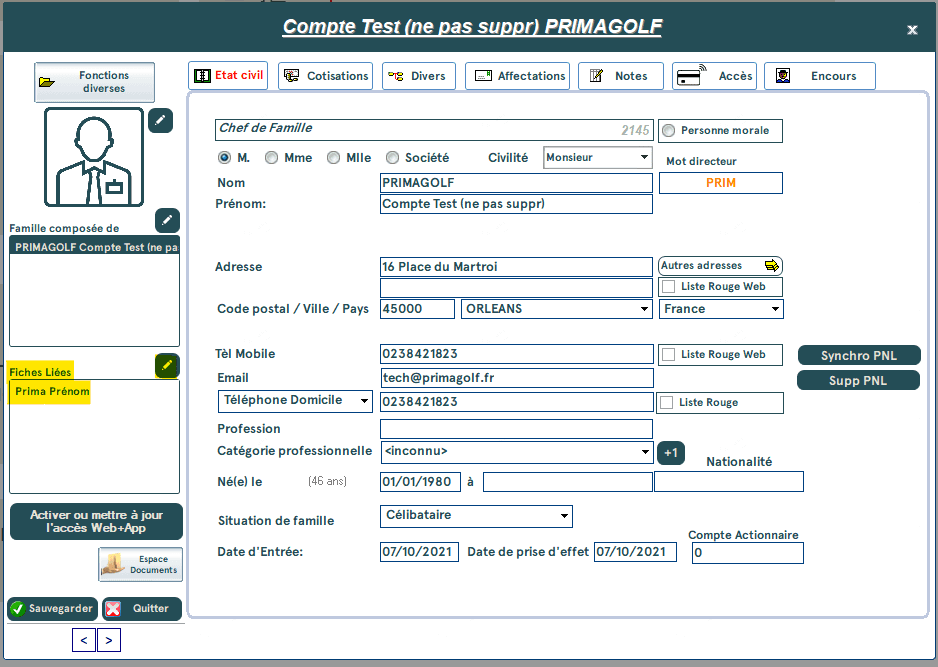Open the Fonctions diverses folder button
Viewport: 938px width, 667px height.
(95, 82)
